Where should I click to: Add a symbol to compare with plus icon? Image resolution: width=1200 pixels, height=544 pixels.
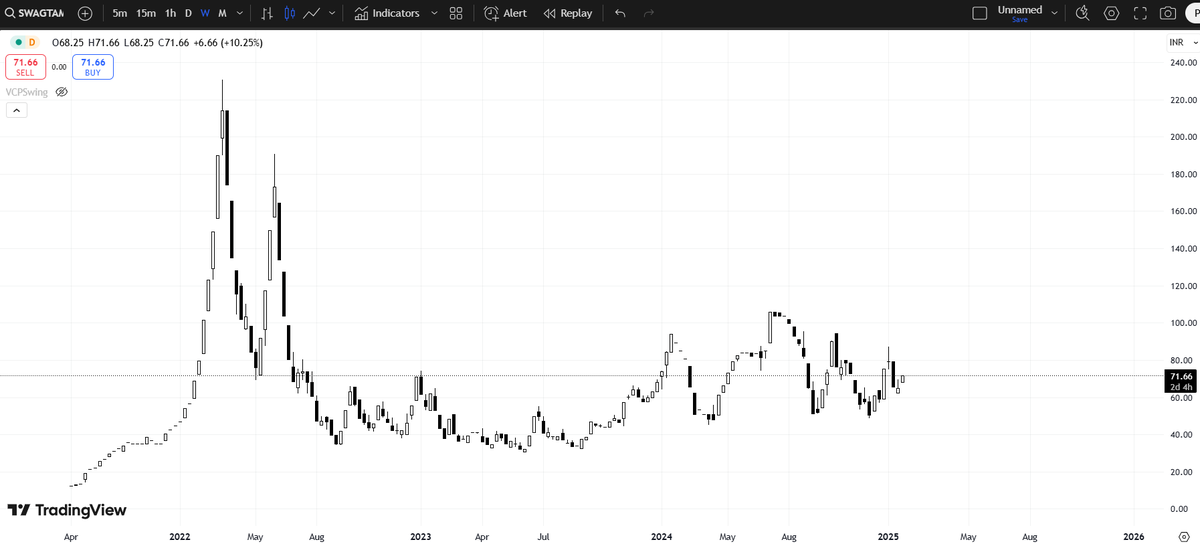tap(85, 13)
